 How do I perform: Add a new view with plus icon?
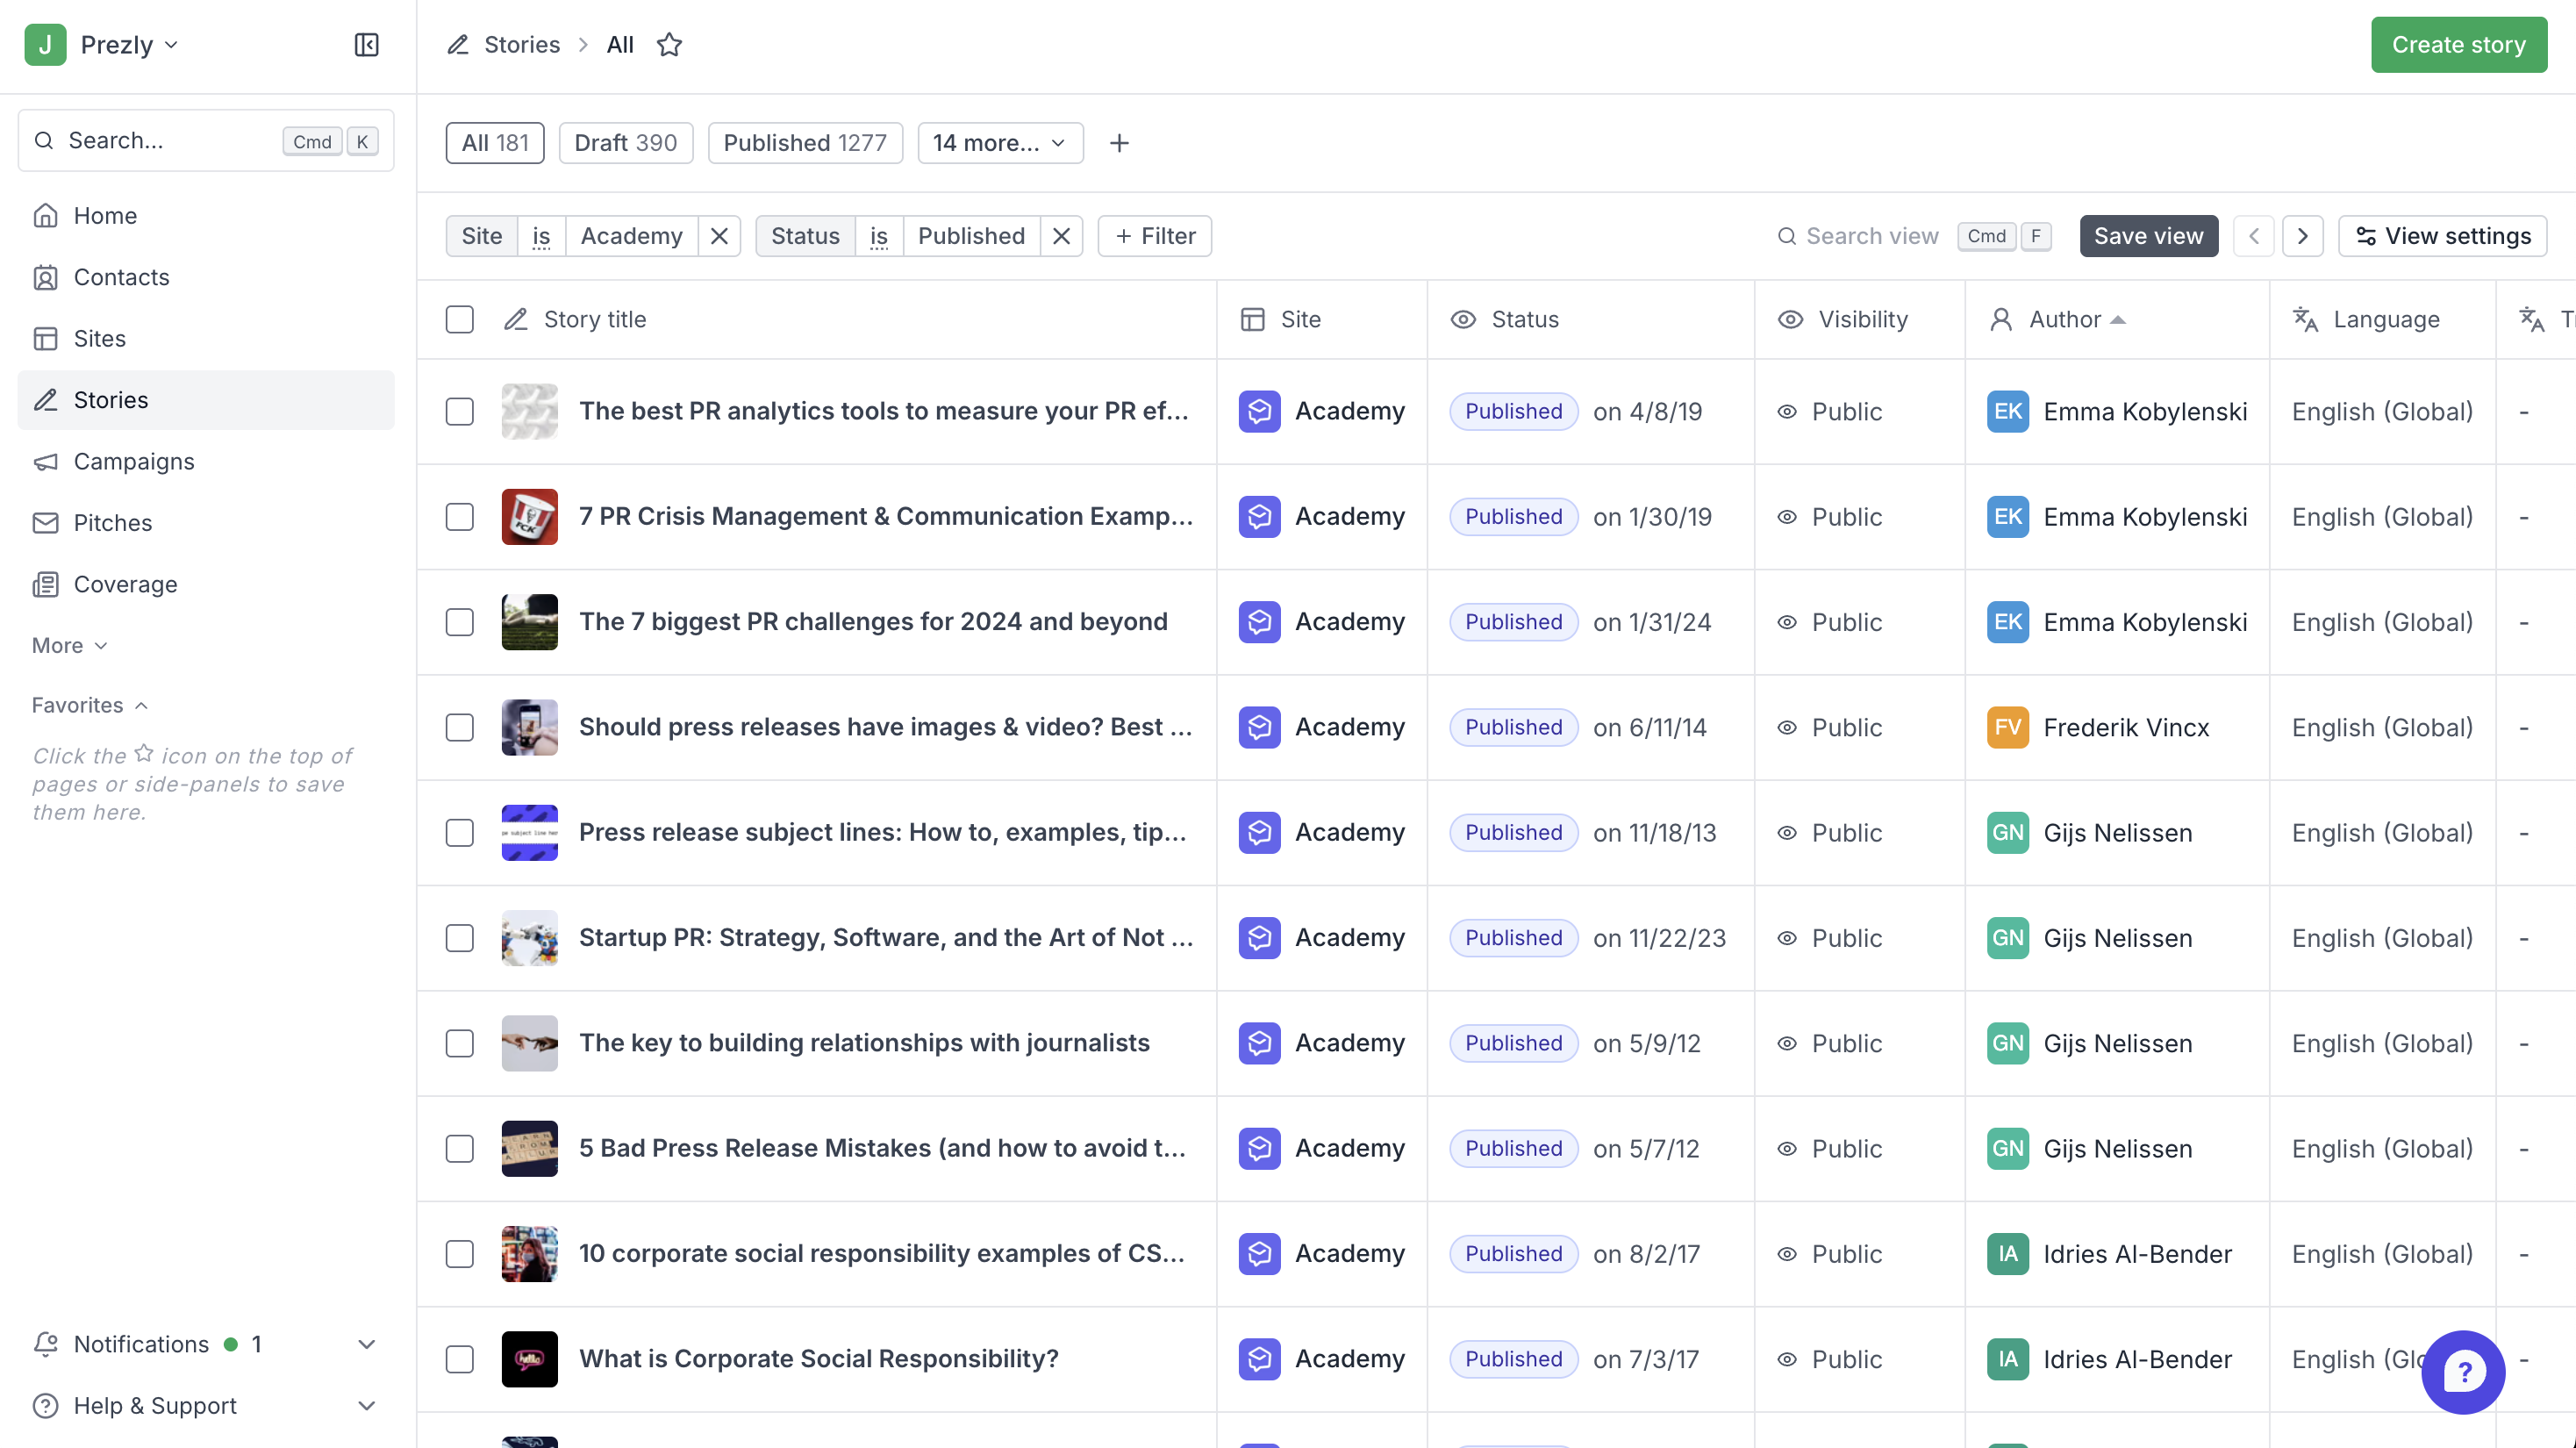(1119, 143)
